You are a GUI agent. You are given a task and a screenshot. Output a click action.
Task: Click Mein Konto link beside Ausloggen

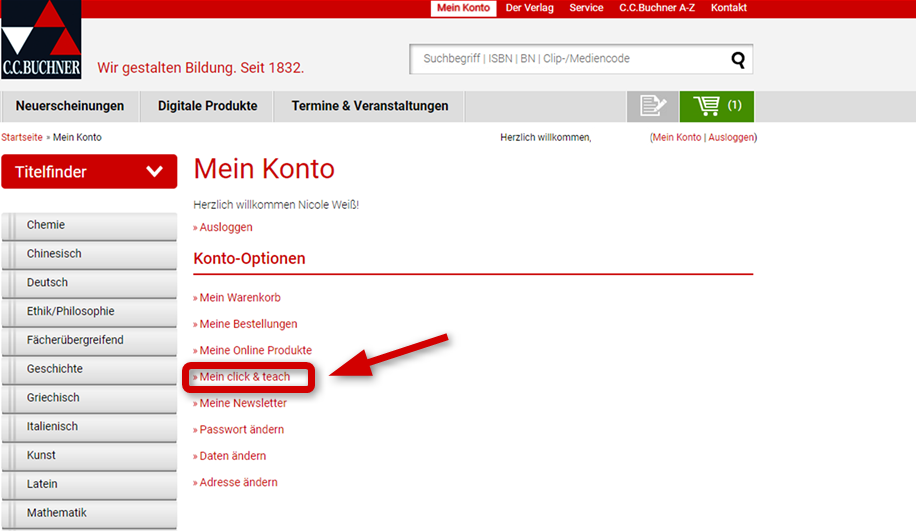pos(676,137)
